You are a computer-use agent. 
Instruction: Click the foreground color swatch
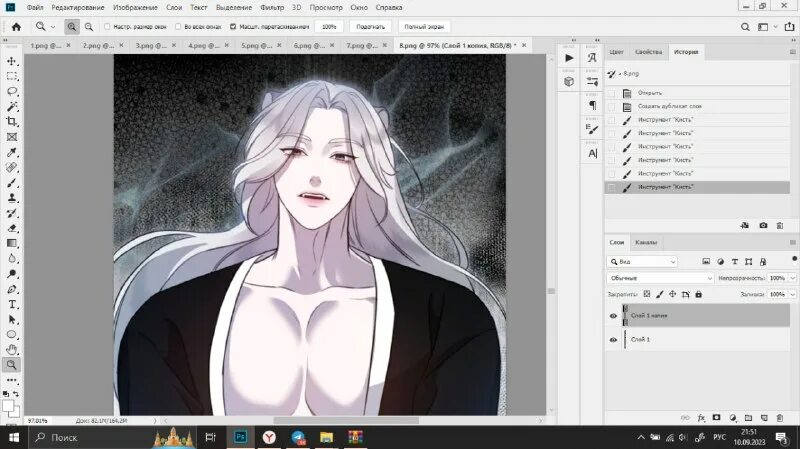pos(8,407)
